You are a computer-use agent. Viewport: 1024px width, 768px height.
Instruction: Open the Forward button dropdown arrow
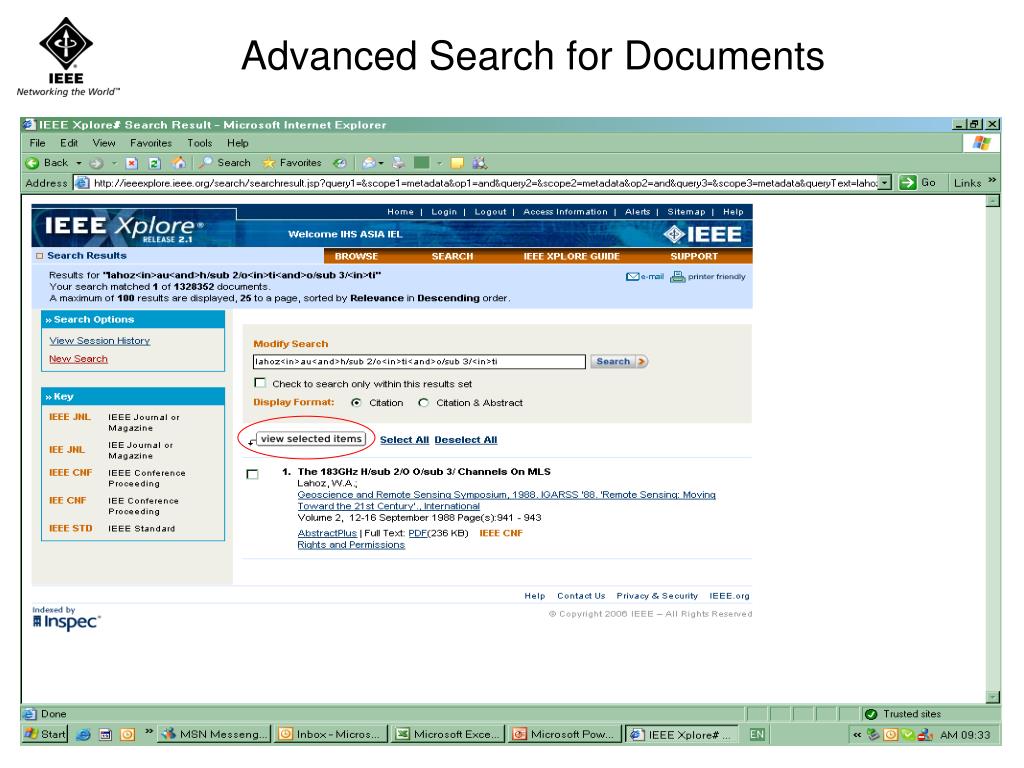(x=114, y=163)
